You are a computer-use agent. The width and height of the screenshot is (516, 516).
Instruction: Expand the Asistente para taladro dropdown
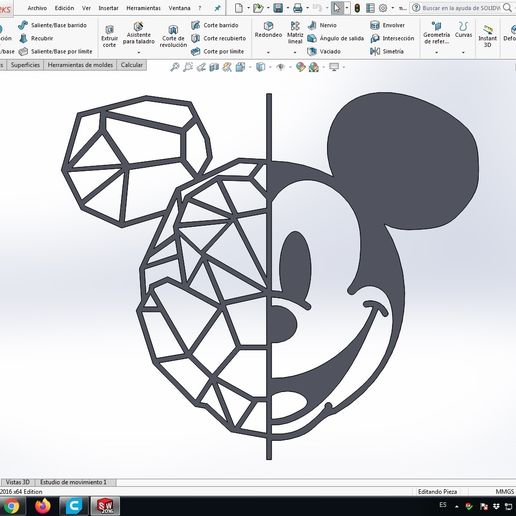point(139,52)
